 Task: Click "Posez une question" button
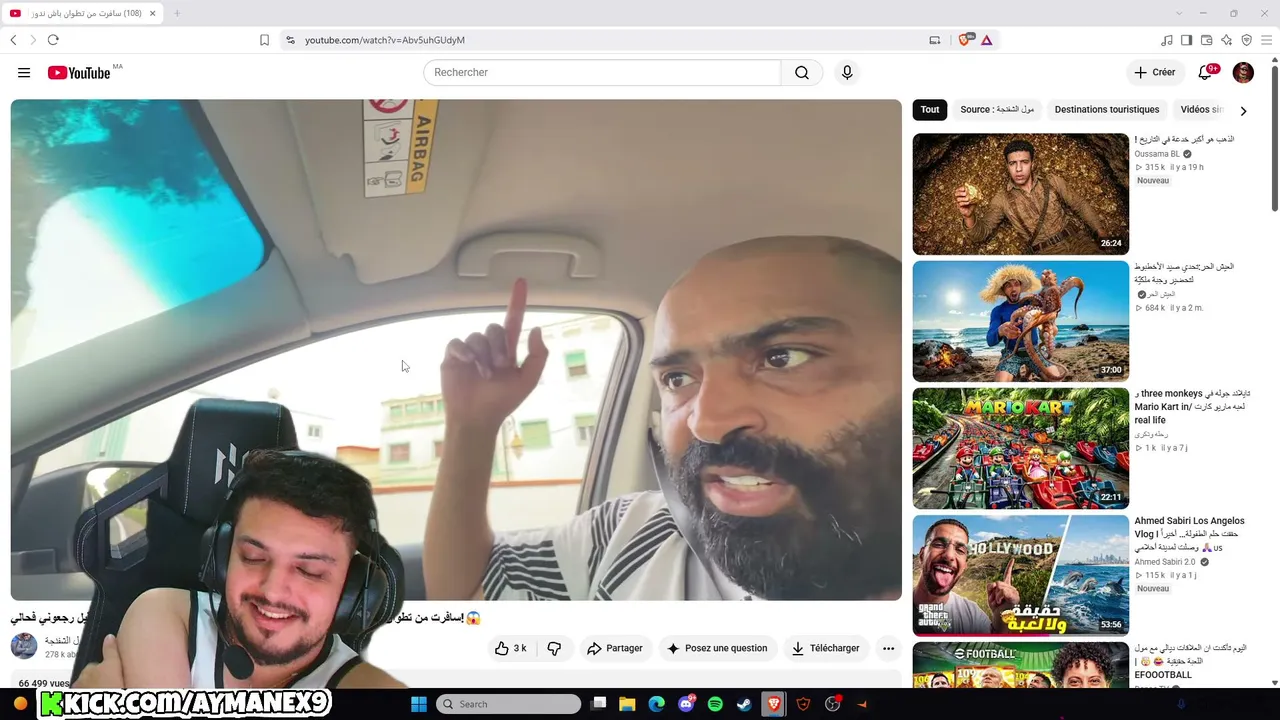pos(717,648)
